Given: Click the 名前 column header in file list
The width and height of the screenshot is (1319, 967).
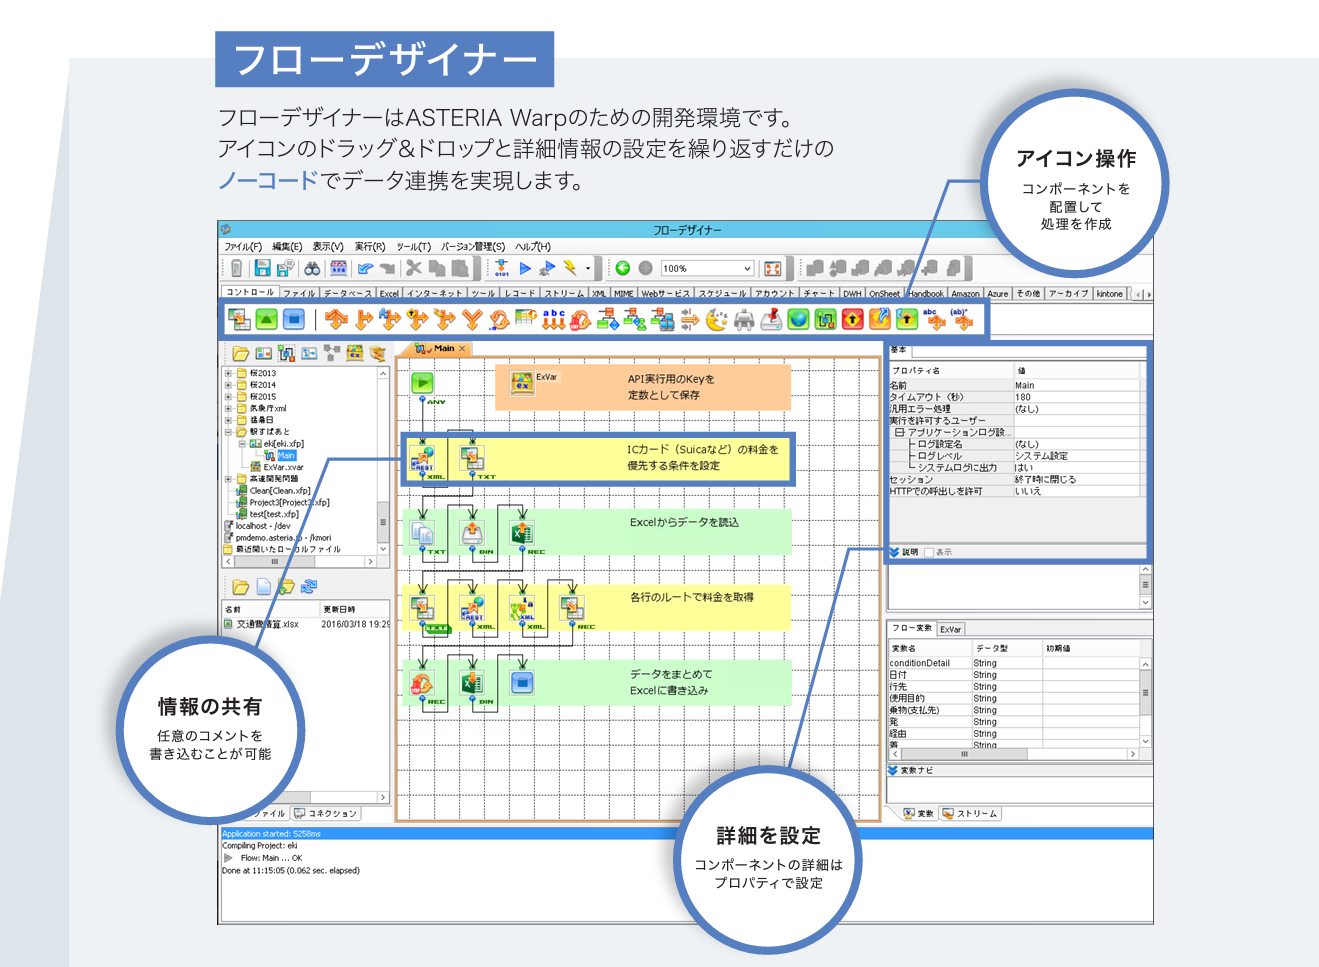Looking at the screenshot, I should (270, 609).
